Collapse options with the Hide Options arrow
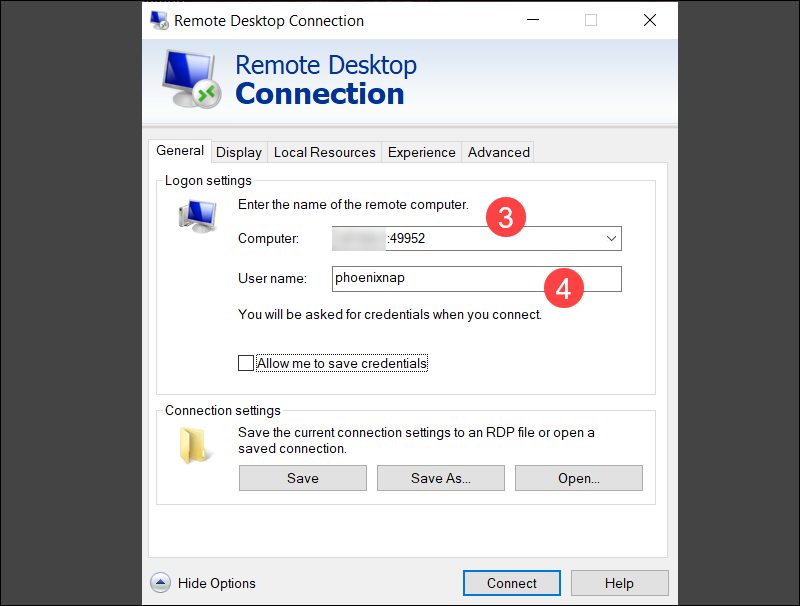 (160, 583)
